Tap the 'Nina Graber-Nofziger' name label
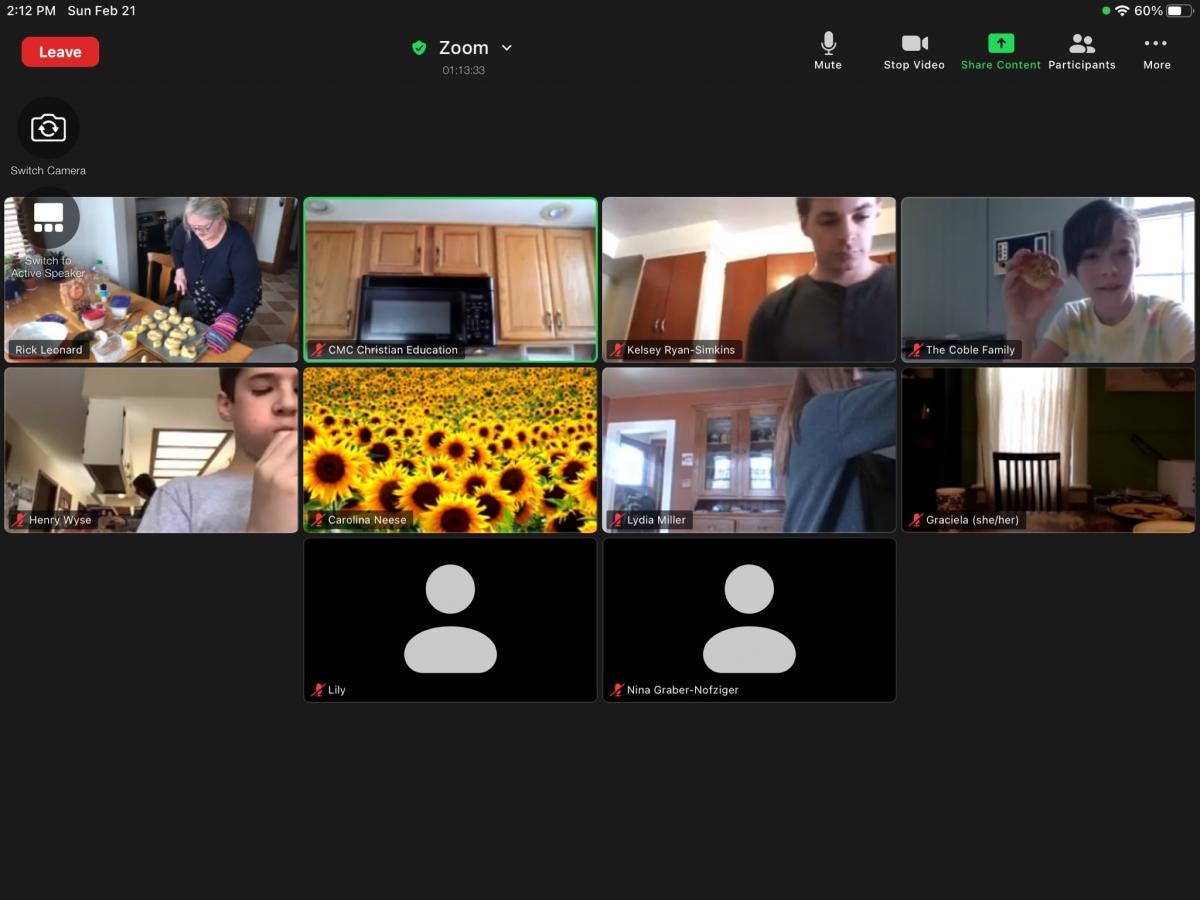 (x=683, y=690)
